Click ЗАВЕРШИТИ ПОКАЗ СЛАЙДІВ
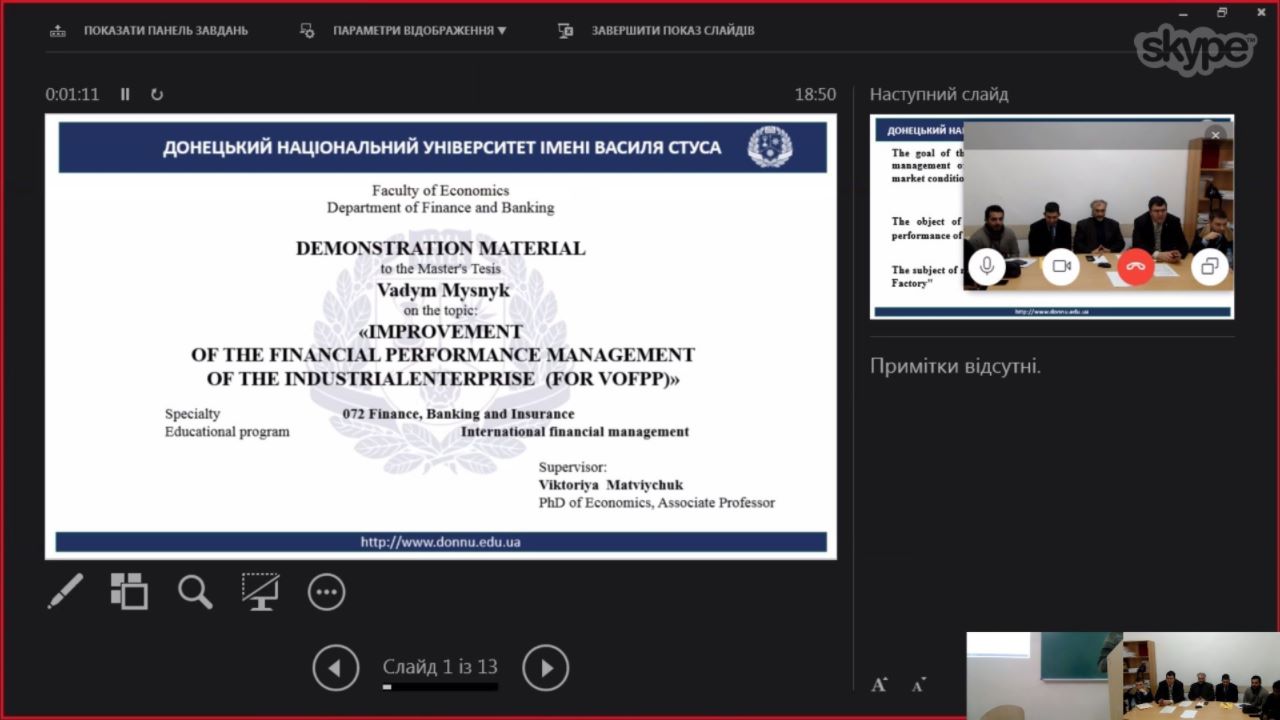1280x720 pixels. coord(673,31)
